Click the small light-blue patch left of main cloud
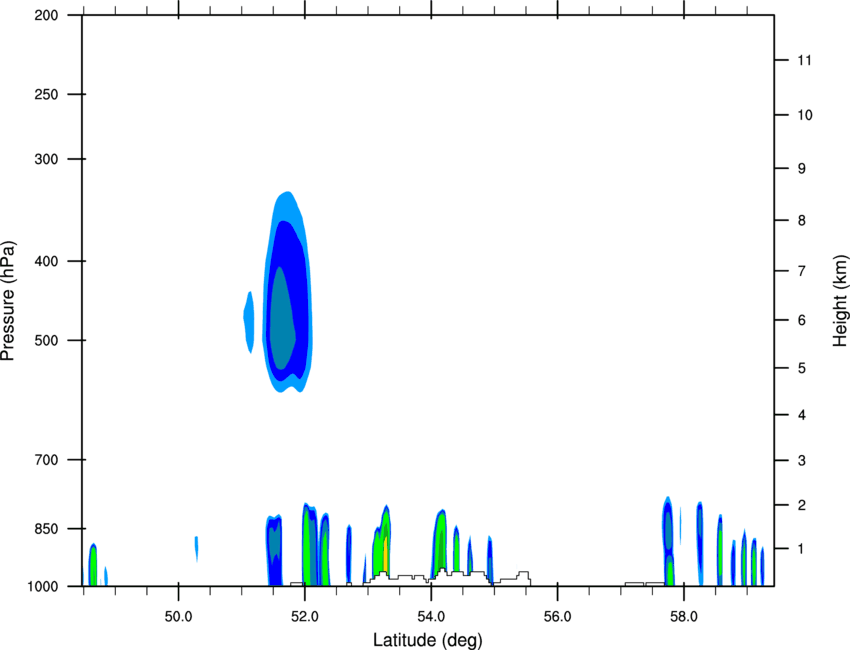Image resolution: width=850 pixels, height=650 pixels. [x=249, y=323]
